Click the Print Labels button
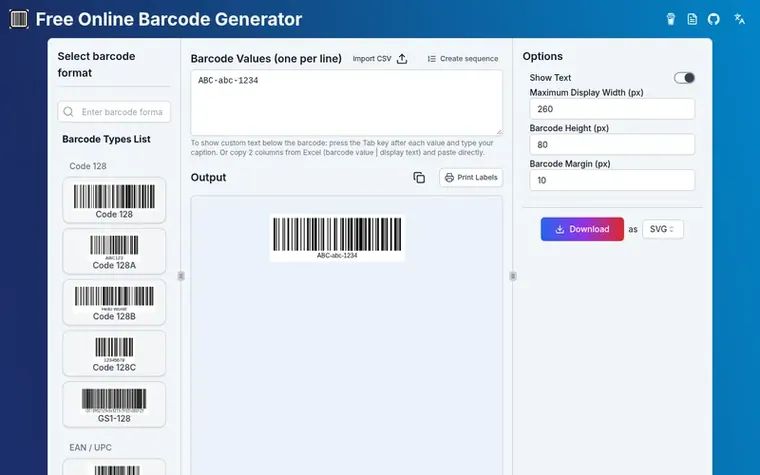Image resolution: width=760 pixels, height=475 pixels. (471, 177)
